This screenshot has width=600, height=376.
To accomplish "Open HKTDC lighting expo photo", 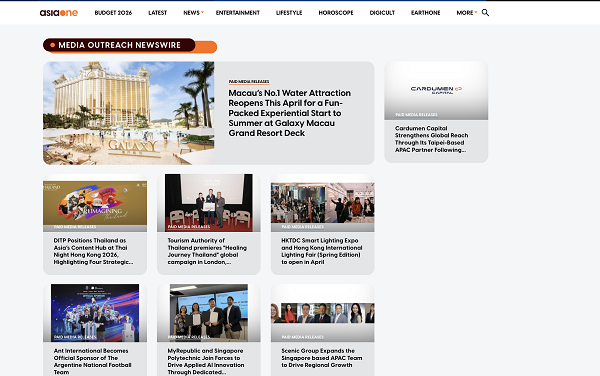I will click(323, 203).
